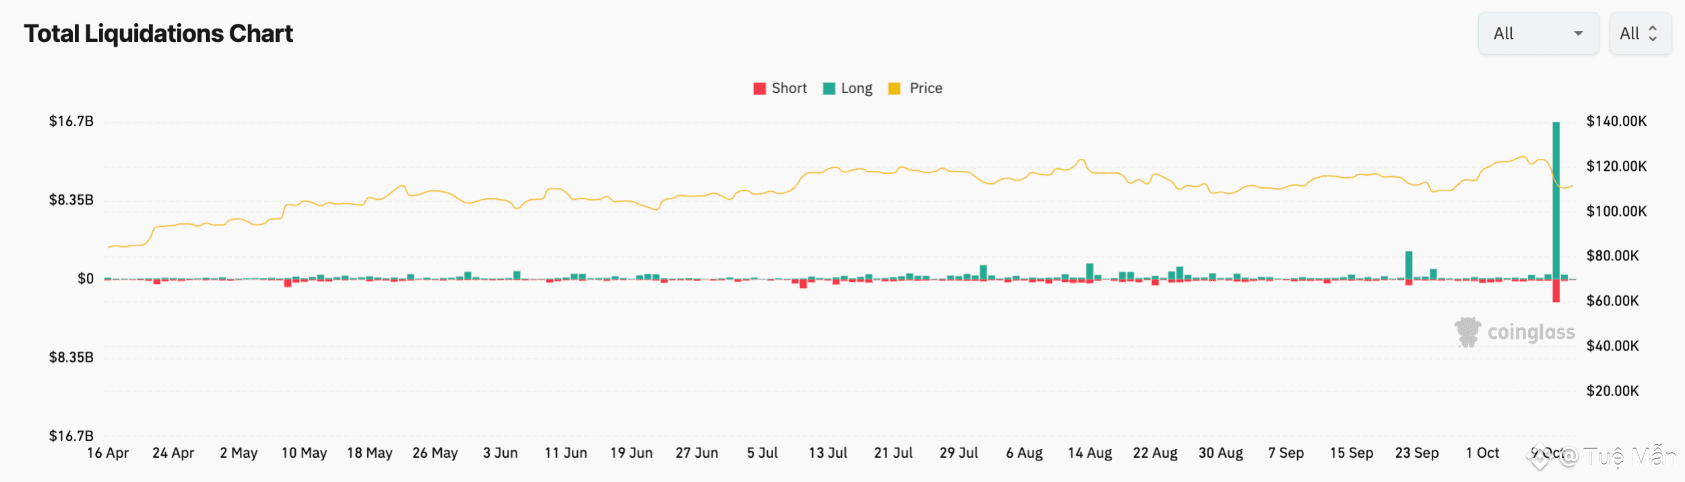Open the All dropdown with down caret
This screenshot has width=1685, height=482.
(1537, 34)
